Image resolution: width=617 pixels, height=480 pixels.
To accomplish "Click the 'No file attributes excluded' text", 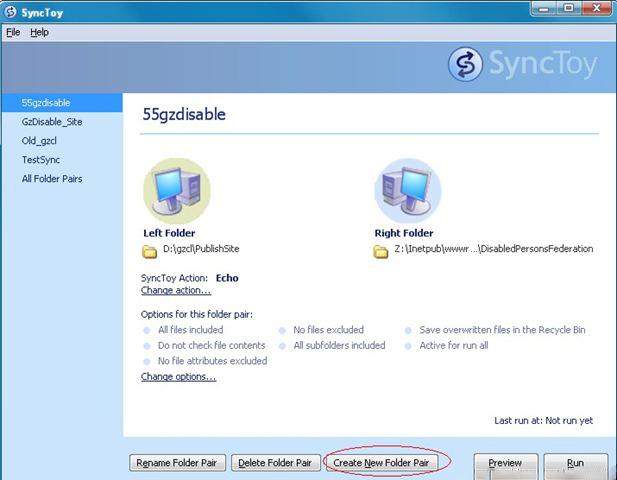I will 212,361.
